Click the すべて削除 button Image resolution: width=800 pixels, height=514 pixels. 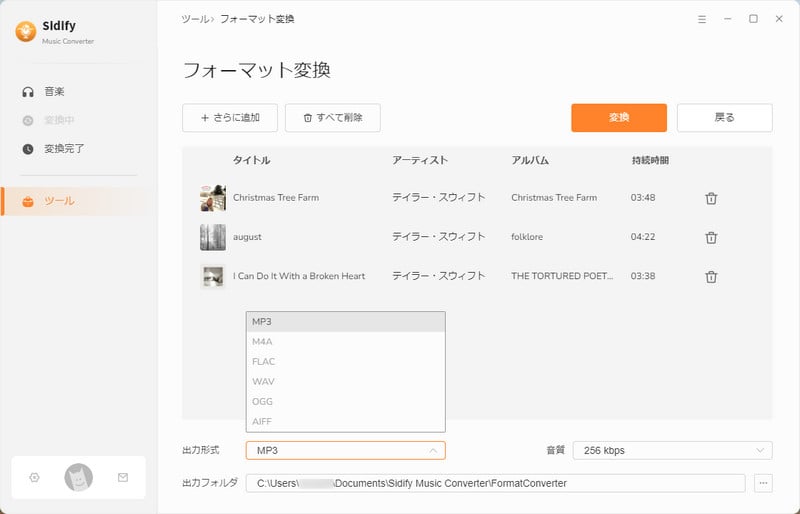click(333, 118)
